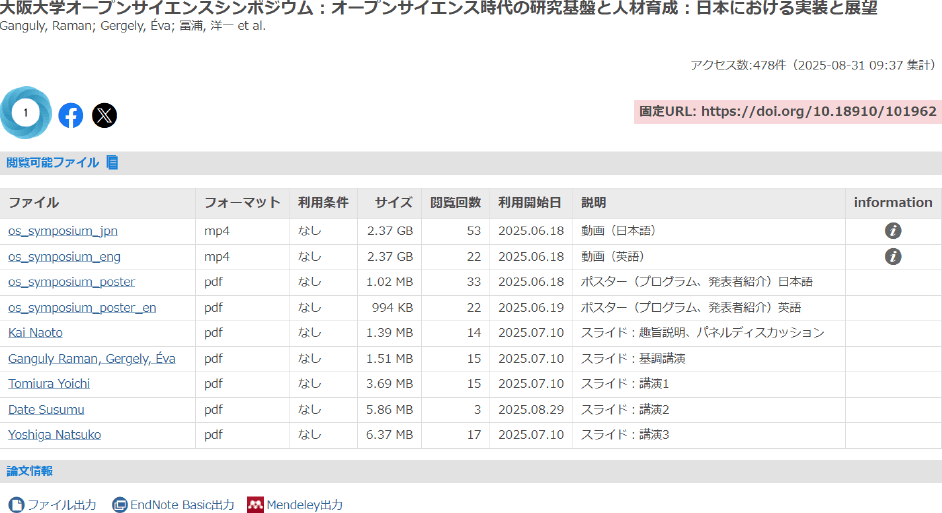Click the 1.02 MB size cell
The image size is (942, 513).
389,282
